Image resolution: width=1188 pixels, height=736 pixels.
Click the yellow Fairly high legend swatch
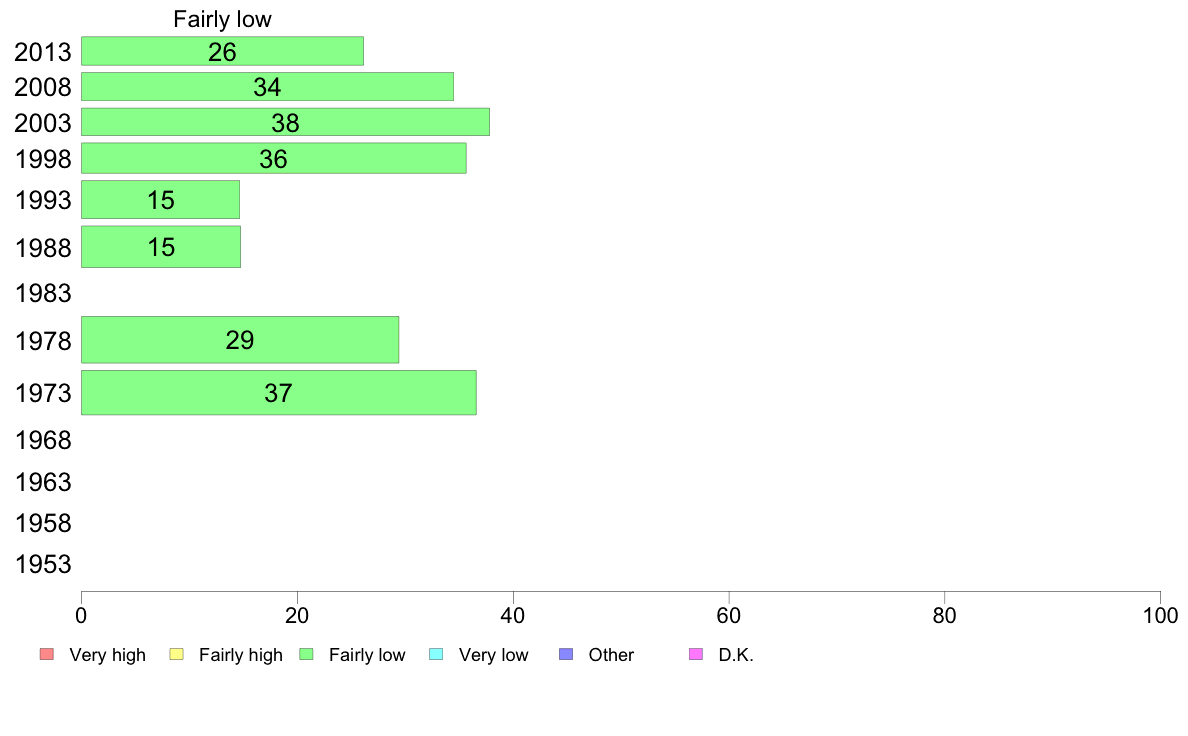(x=177, y=654)
